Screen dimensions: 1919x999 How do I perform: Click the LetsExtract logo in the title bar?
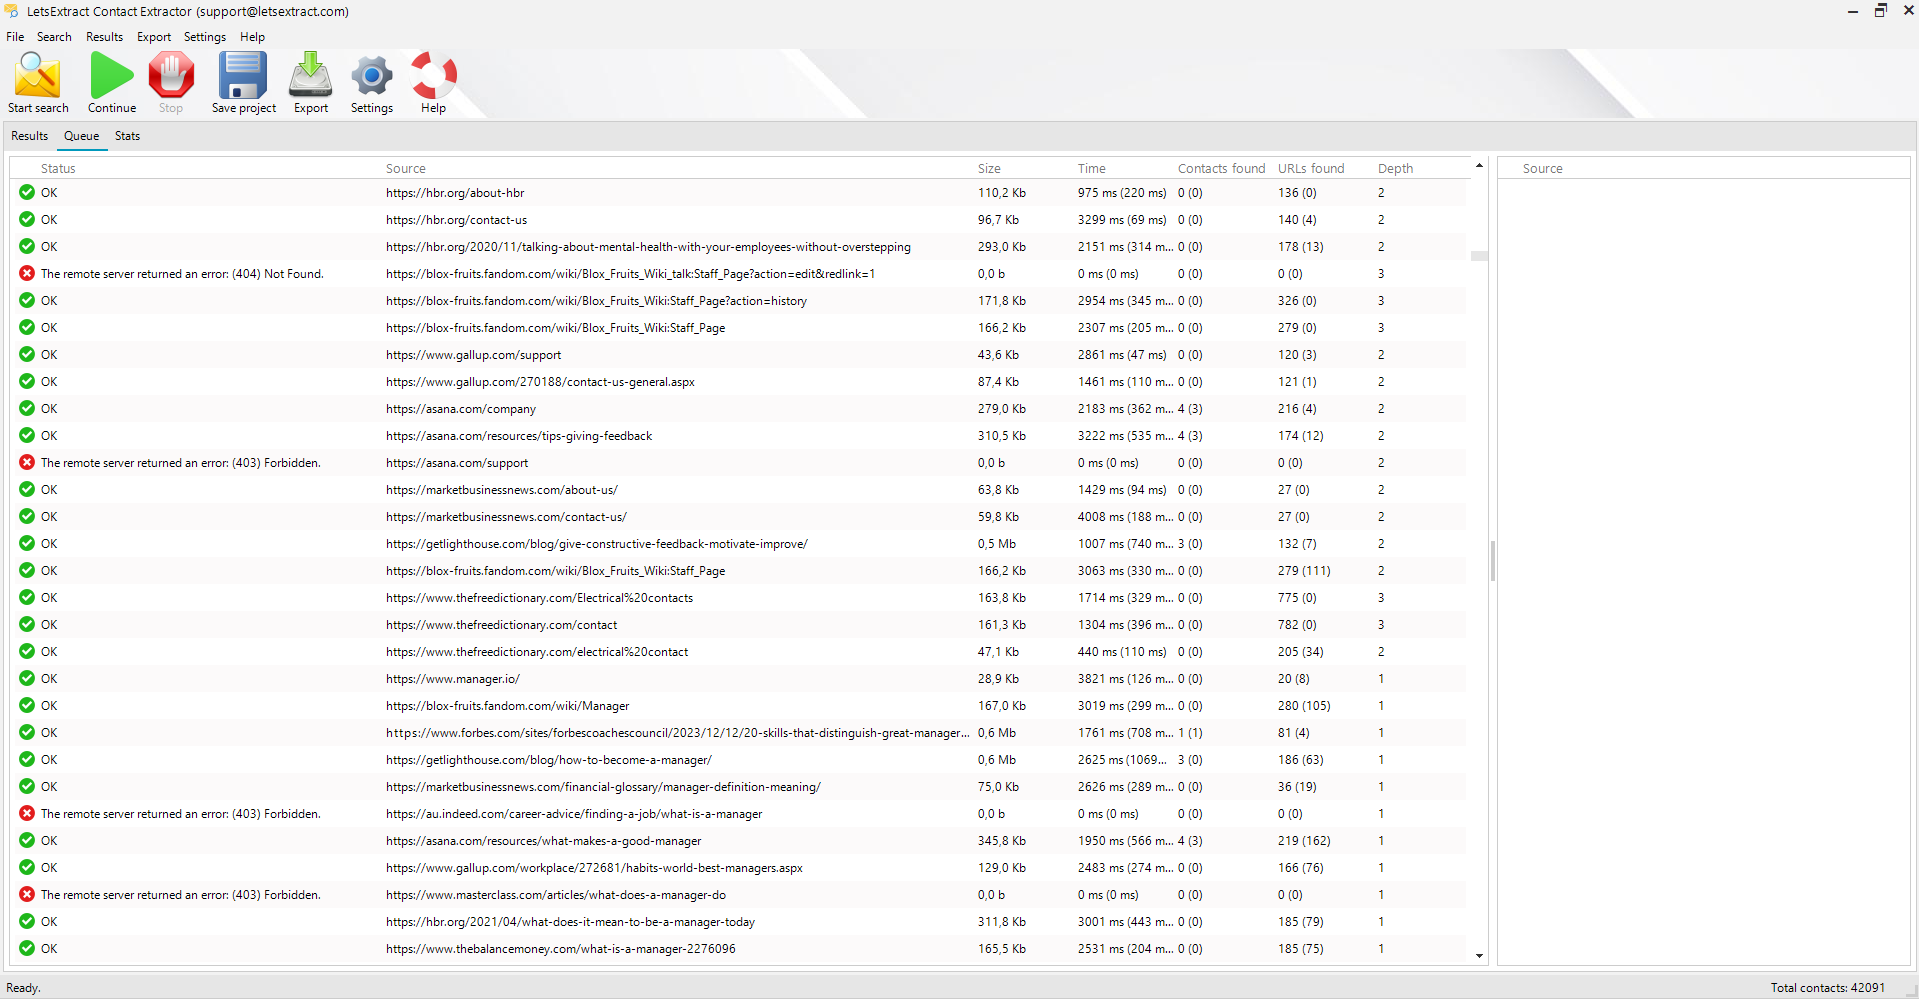click(11, 11)
